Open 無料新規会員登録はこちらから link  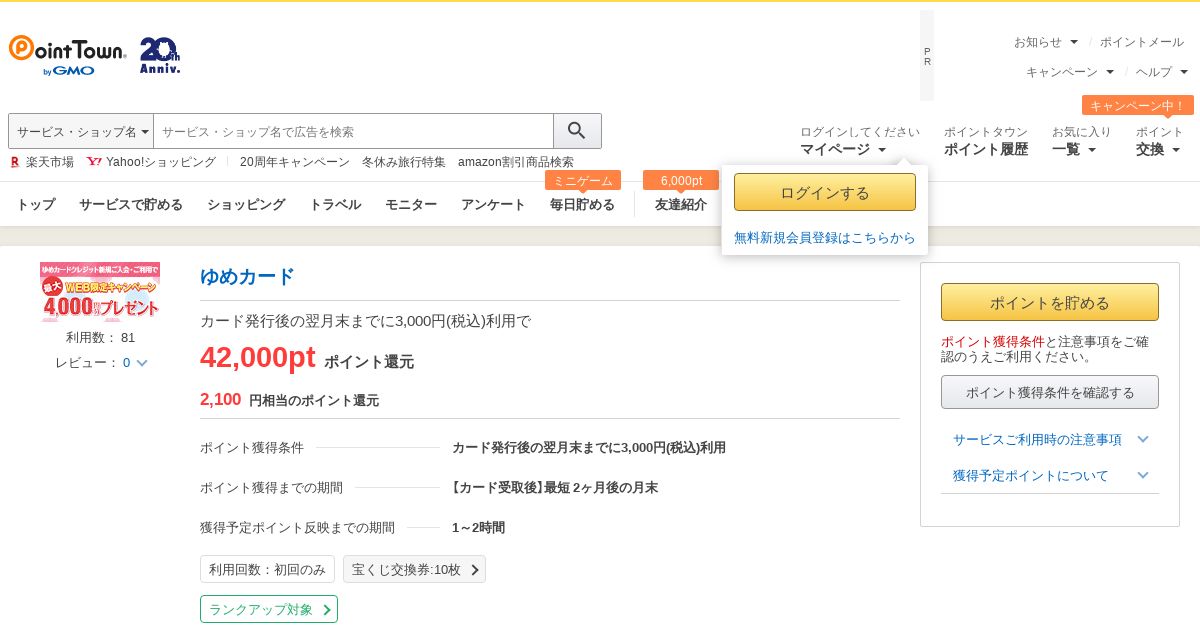[825, 237]
